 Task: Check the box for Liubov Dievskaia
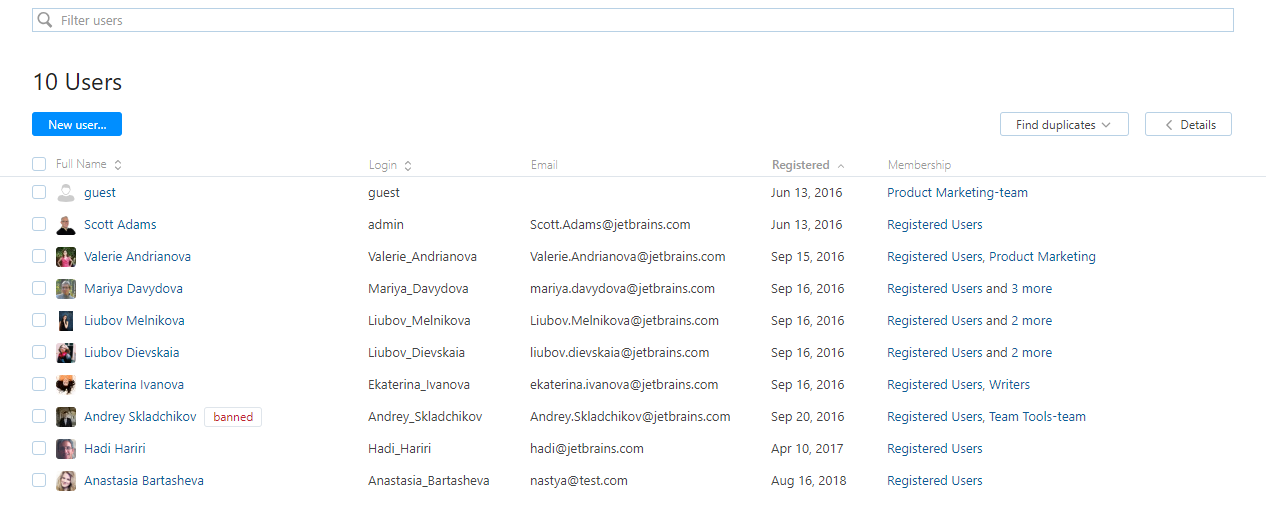[39, 352]
